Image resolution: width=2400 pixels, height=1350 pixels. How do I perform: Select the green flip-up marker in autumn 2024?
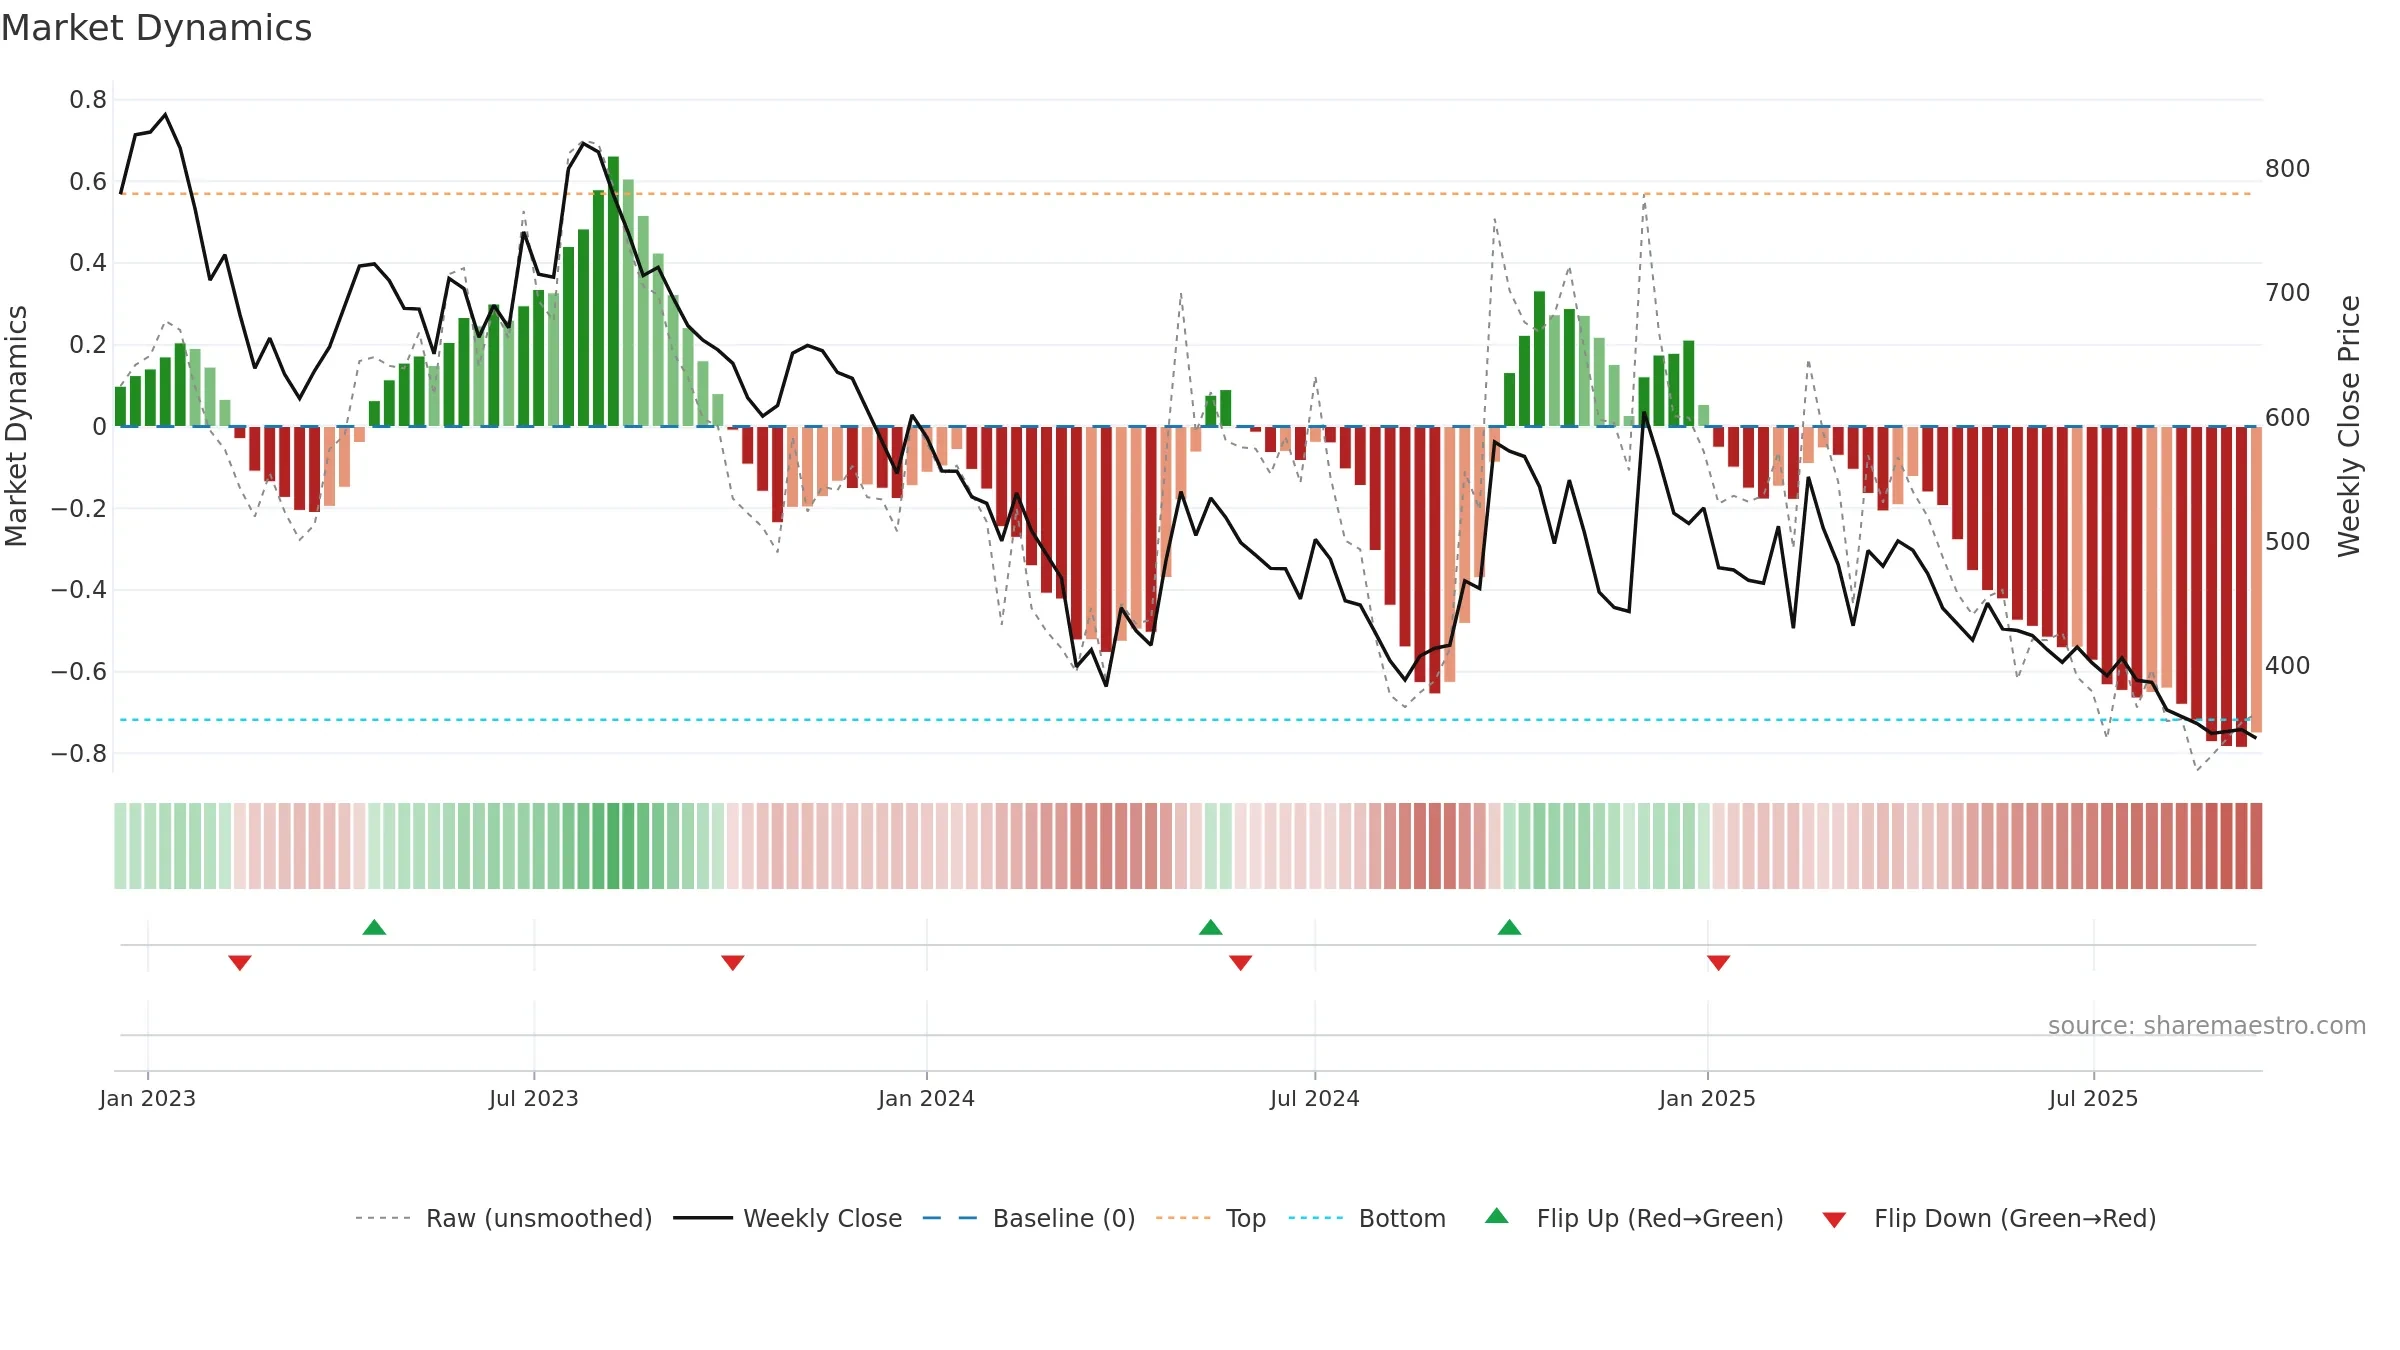pos(1510,927)
